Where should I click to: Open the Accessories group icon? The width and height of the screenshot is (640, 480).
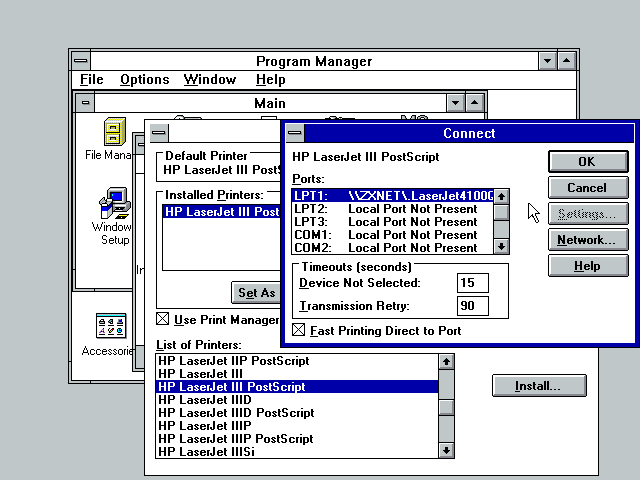110,327
